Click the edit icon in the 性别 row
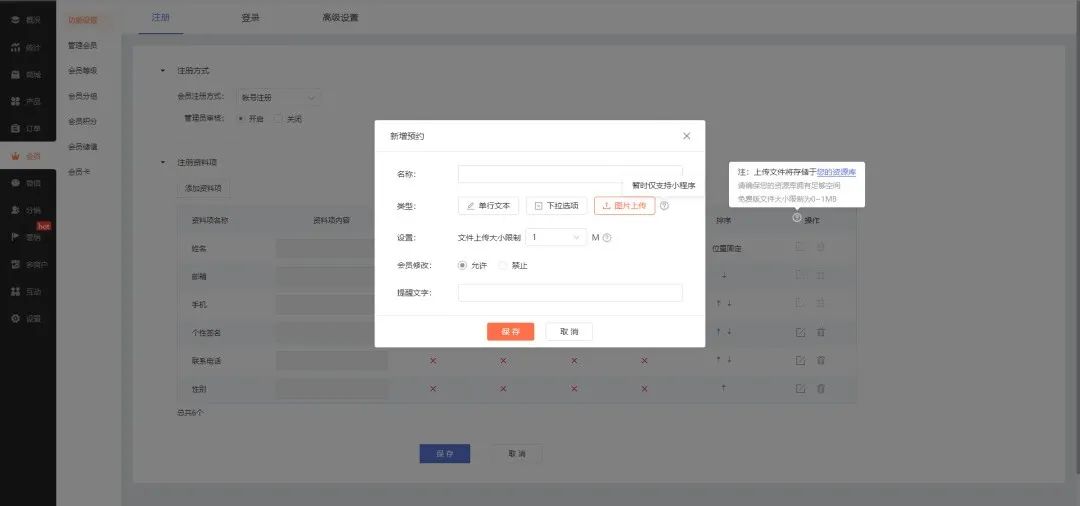1080x506 pixels. [800, 388]
